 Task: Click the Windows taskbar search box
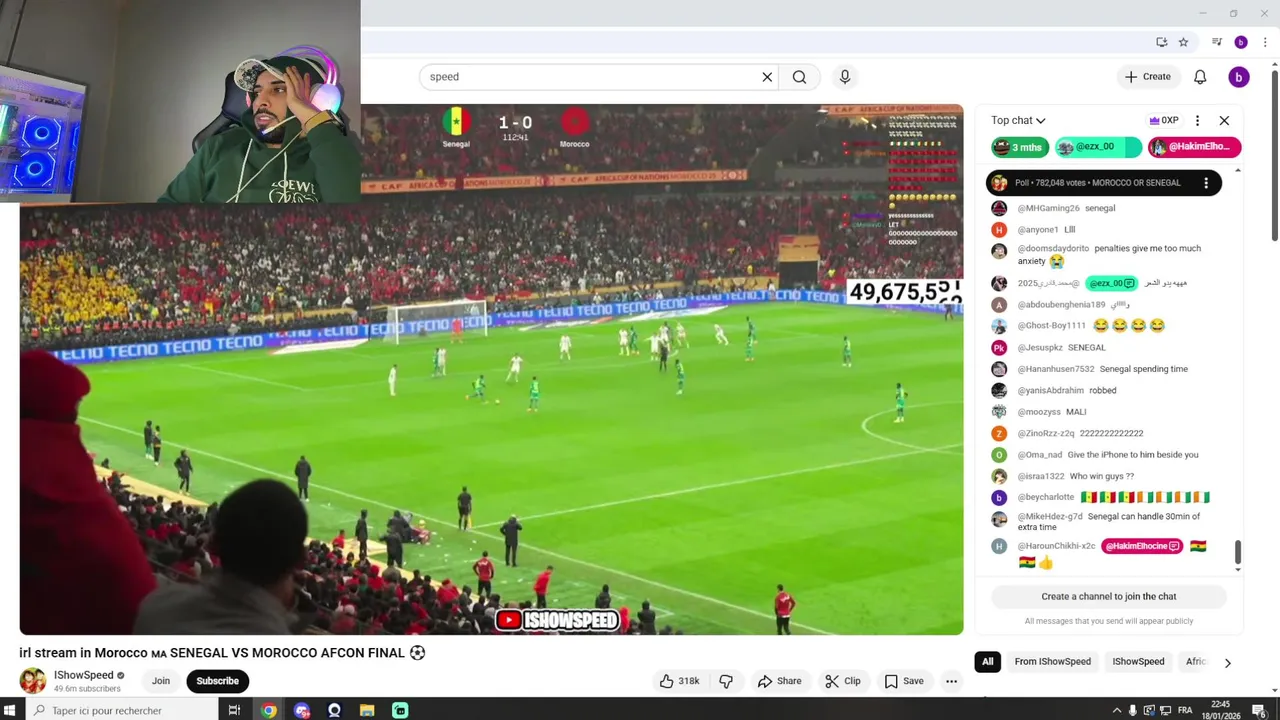[x=120, y=710]
